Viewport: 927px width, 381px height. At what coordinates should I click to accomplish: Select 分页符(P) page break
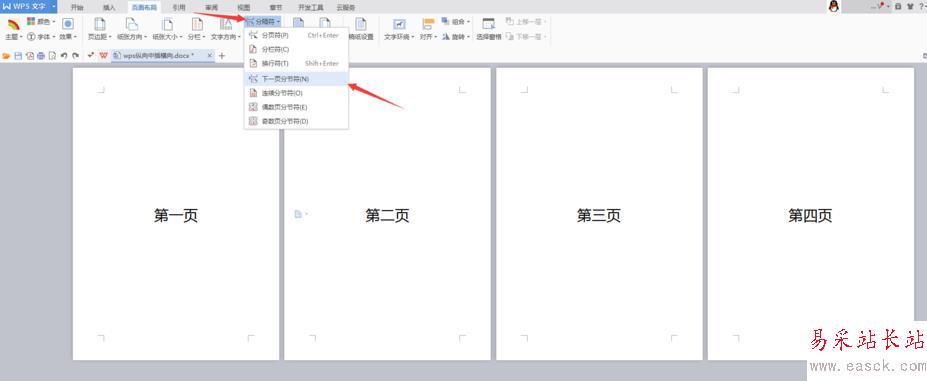pos(296,35)
